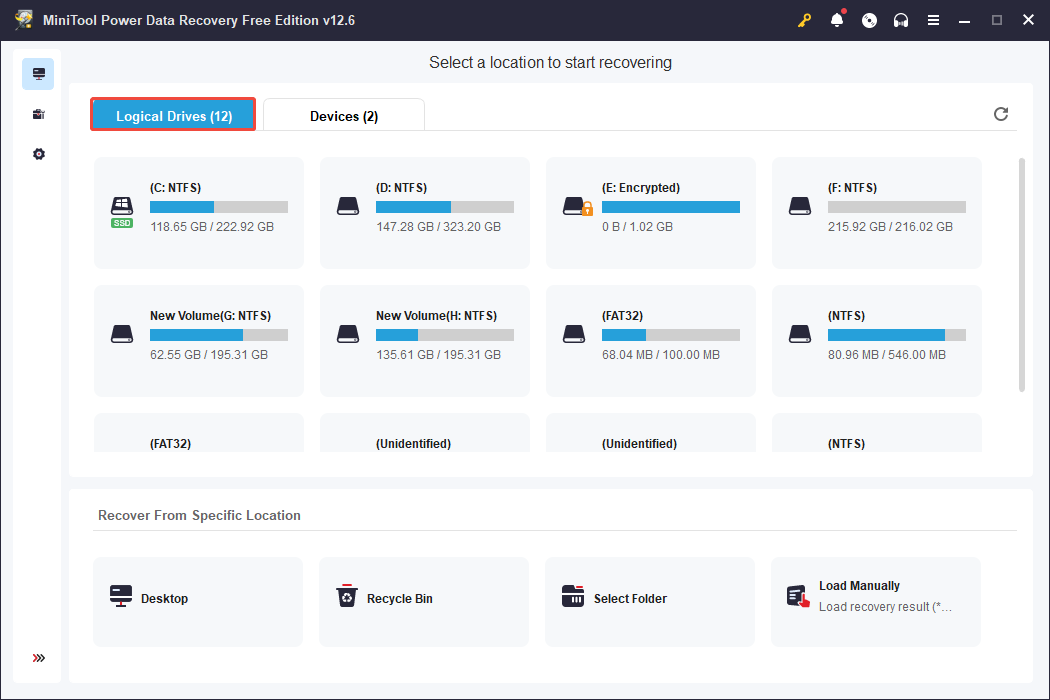
Task: Open the bootable media disc icon
Action: (x=869, y=19)
